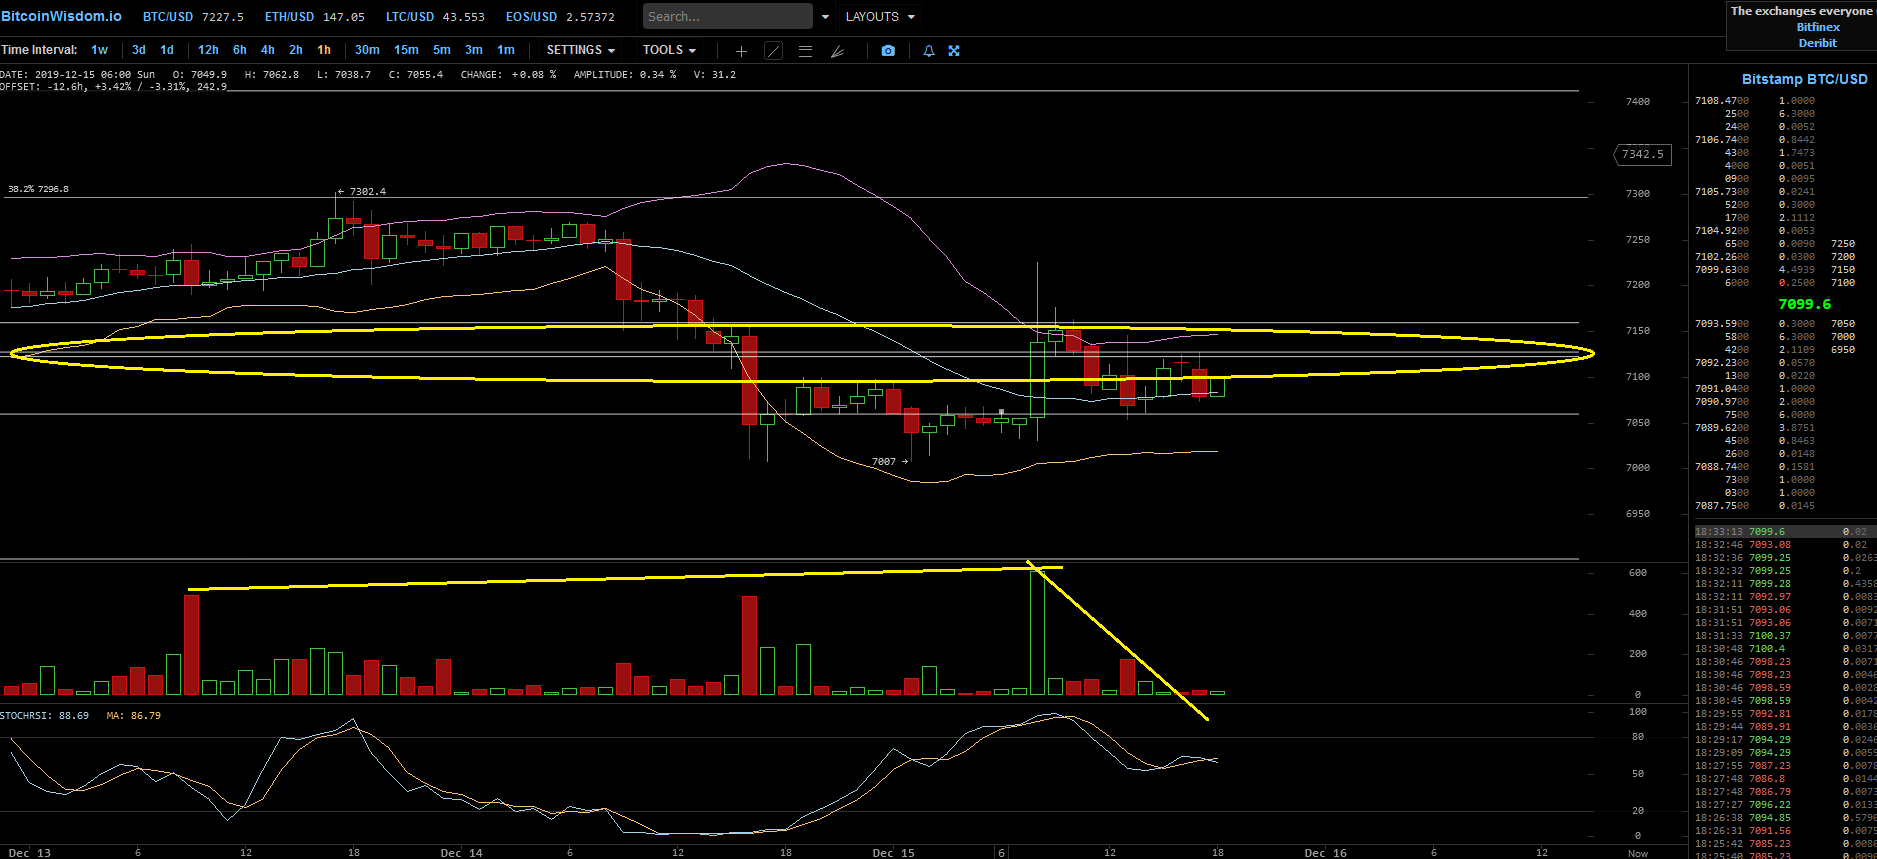Screen dimensions: 1877x859
Task: Select bid row priced 7087.7500
Action: (x=1755, y=506)
